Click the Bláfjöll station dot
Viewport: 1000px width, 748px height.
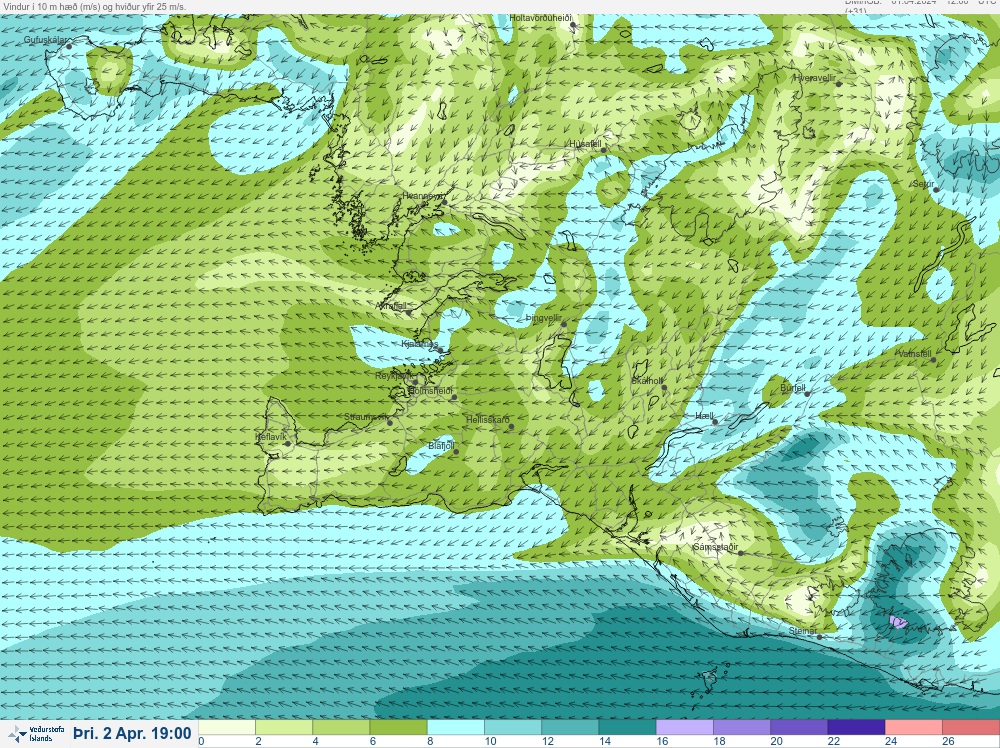456,452
